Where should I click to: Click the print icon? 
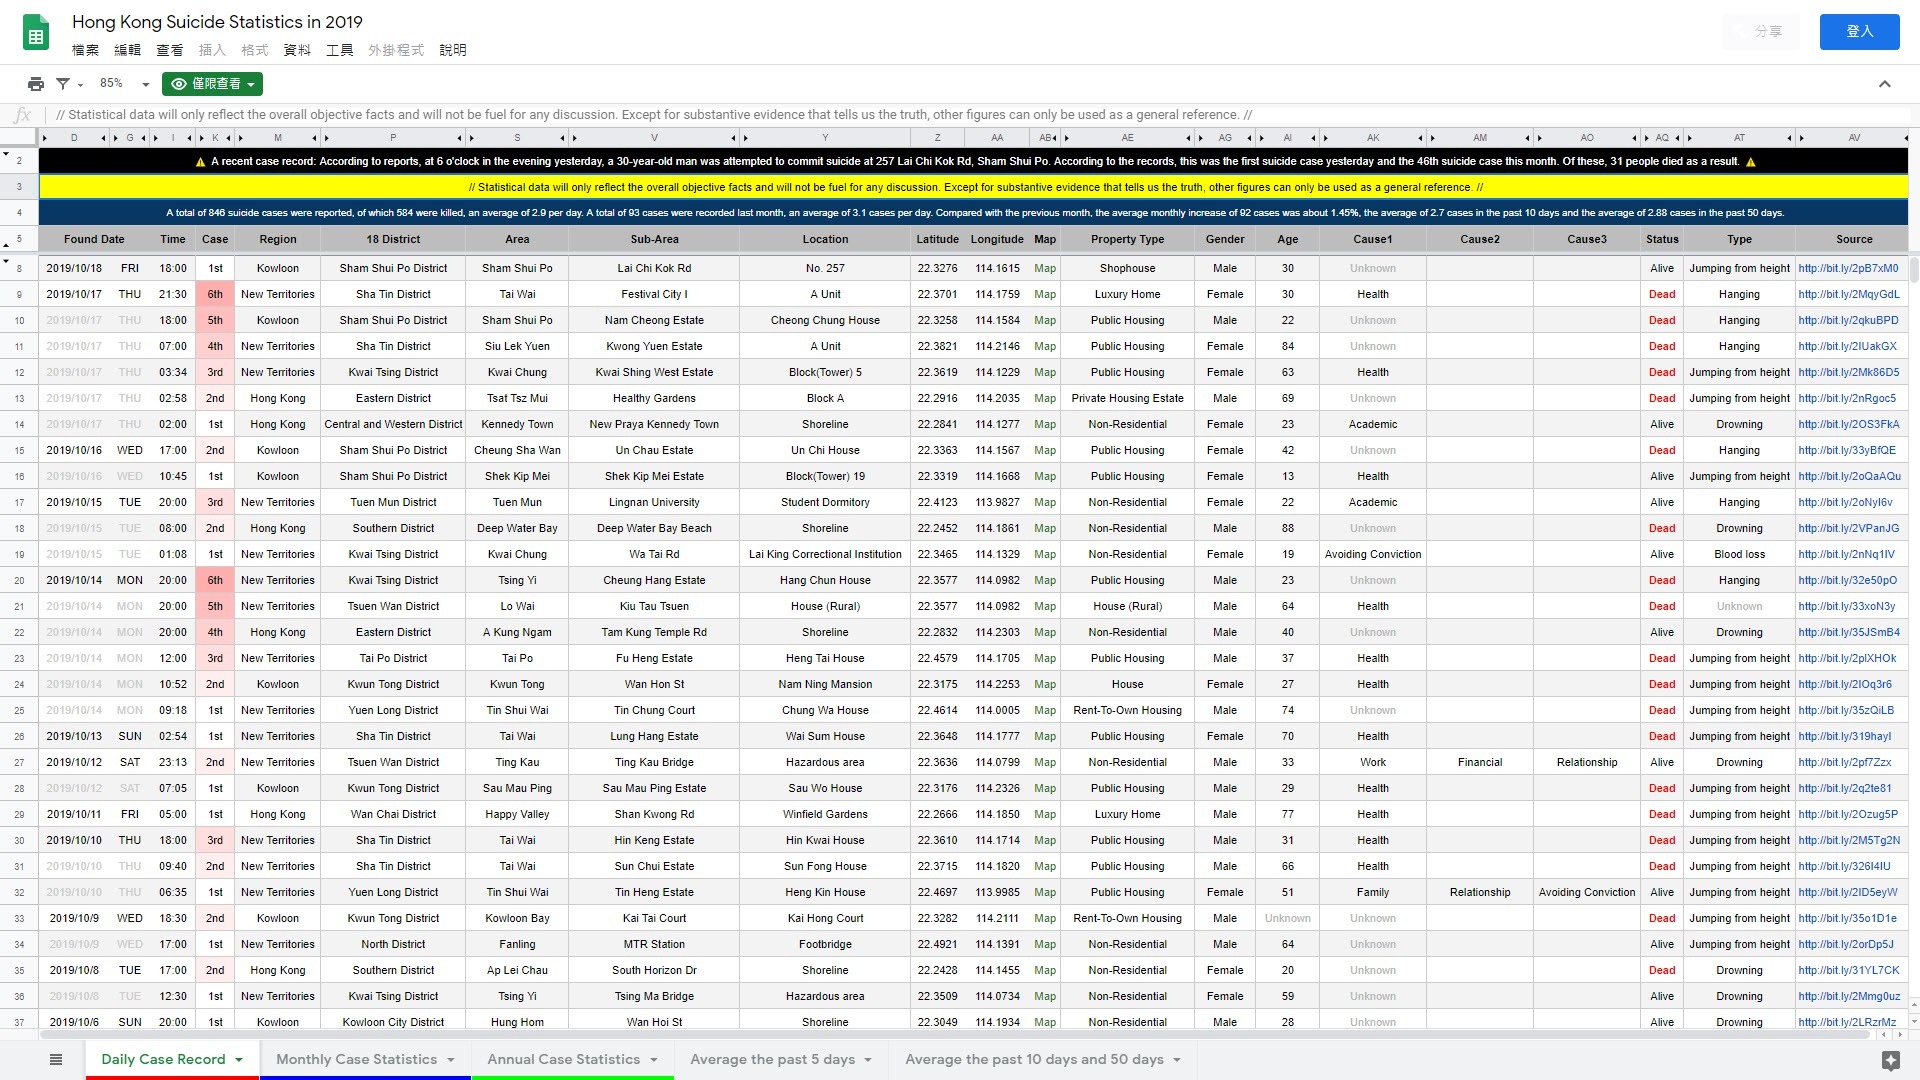36,84
